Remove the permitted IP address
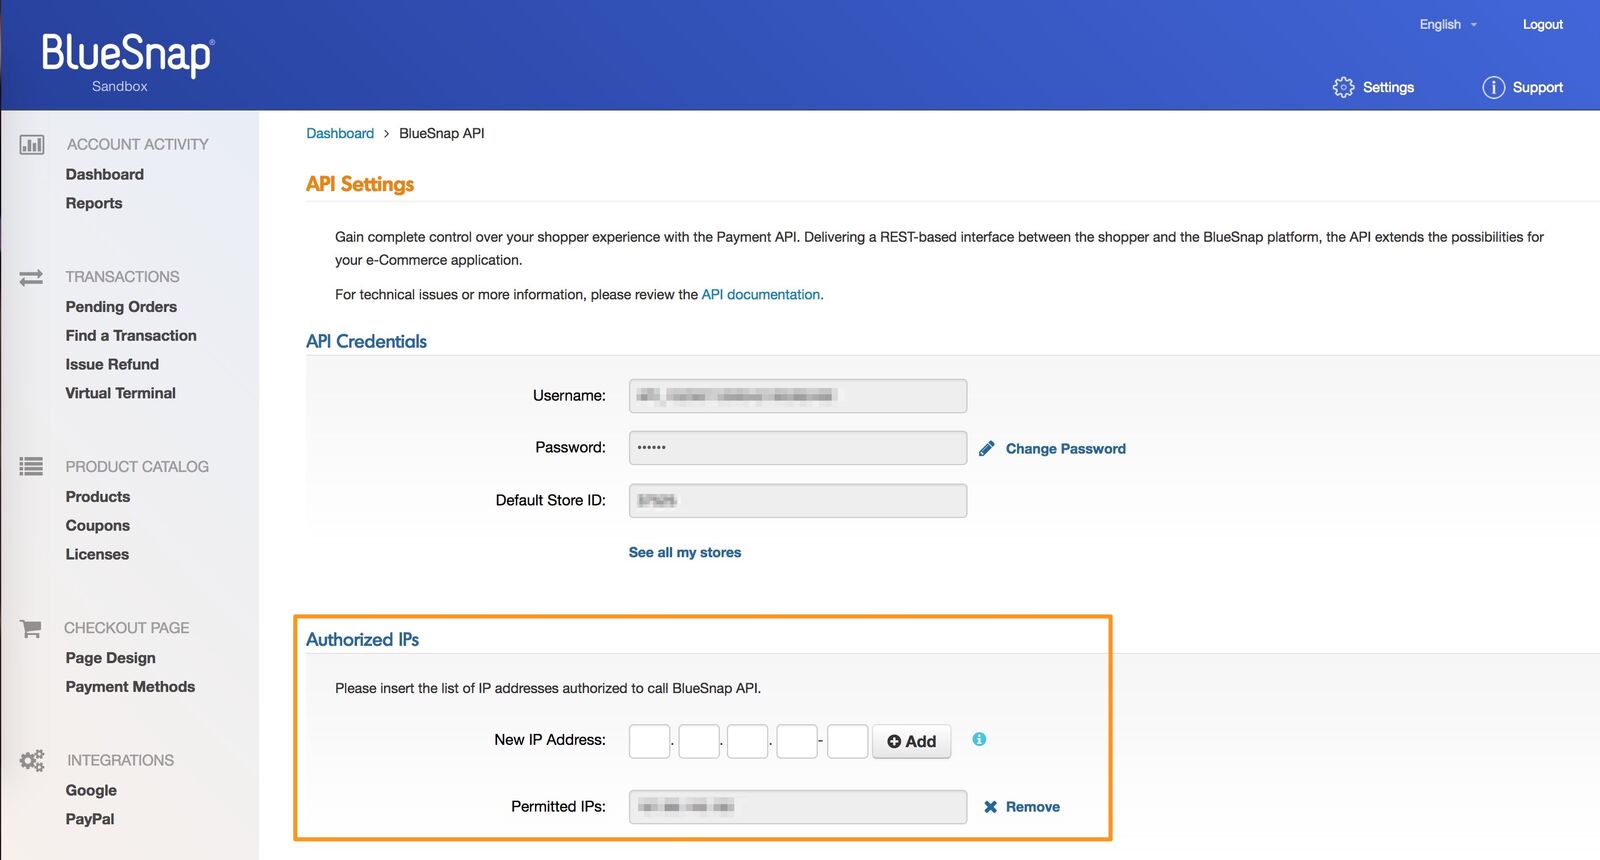This screenshot has width=1600, height=860. pos(1022,807)
